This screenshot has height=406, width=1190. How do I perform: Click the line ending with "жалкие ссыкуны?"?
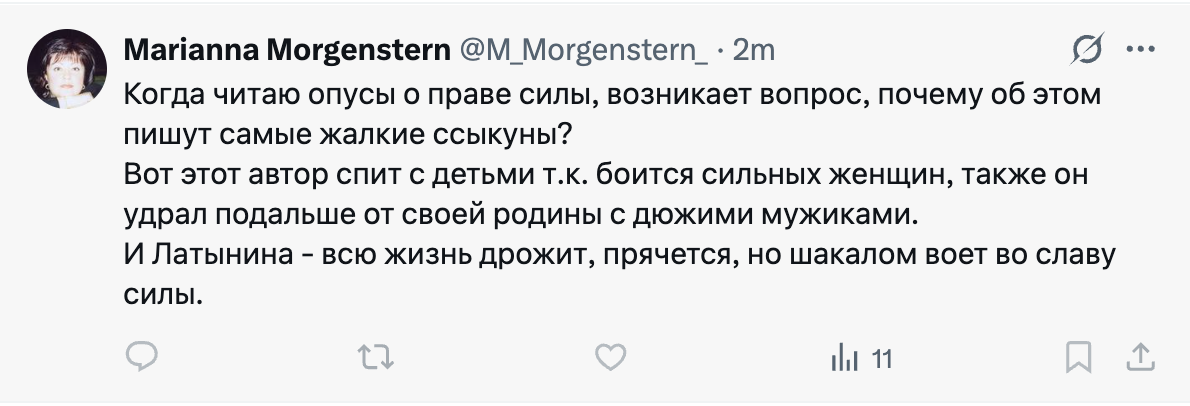coord(355,135)
